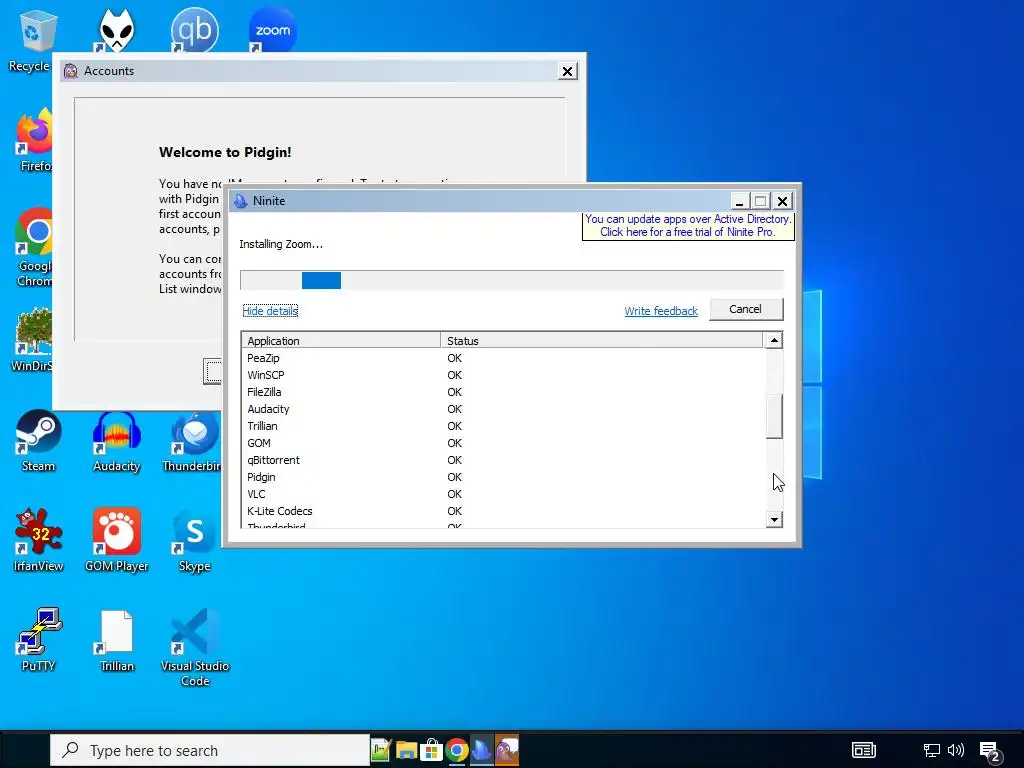Open the Steam desktop icon
This screenshot has height=768, width=1024.
tap(38, 440)
